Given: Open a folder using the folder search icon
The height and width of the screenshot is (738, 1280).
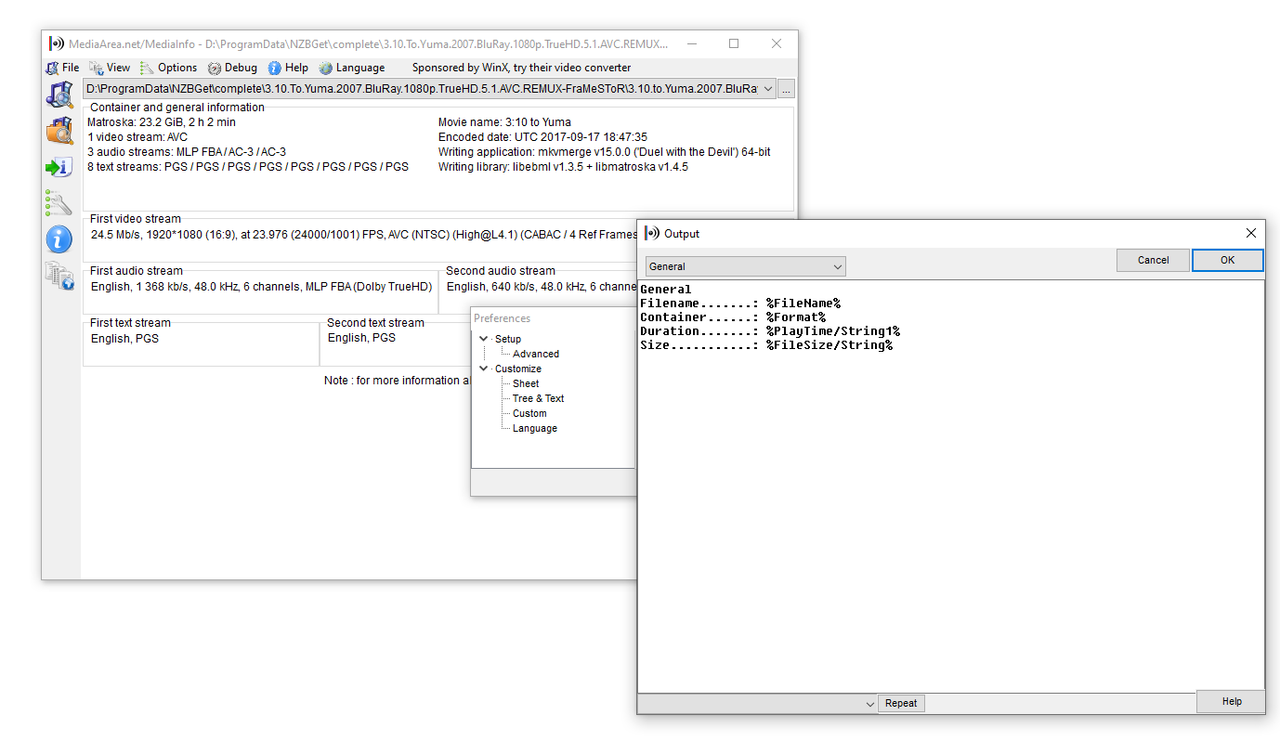Looking at the screenshot, I should (59, 128).
